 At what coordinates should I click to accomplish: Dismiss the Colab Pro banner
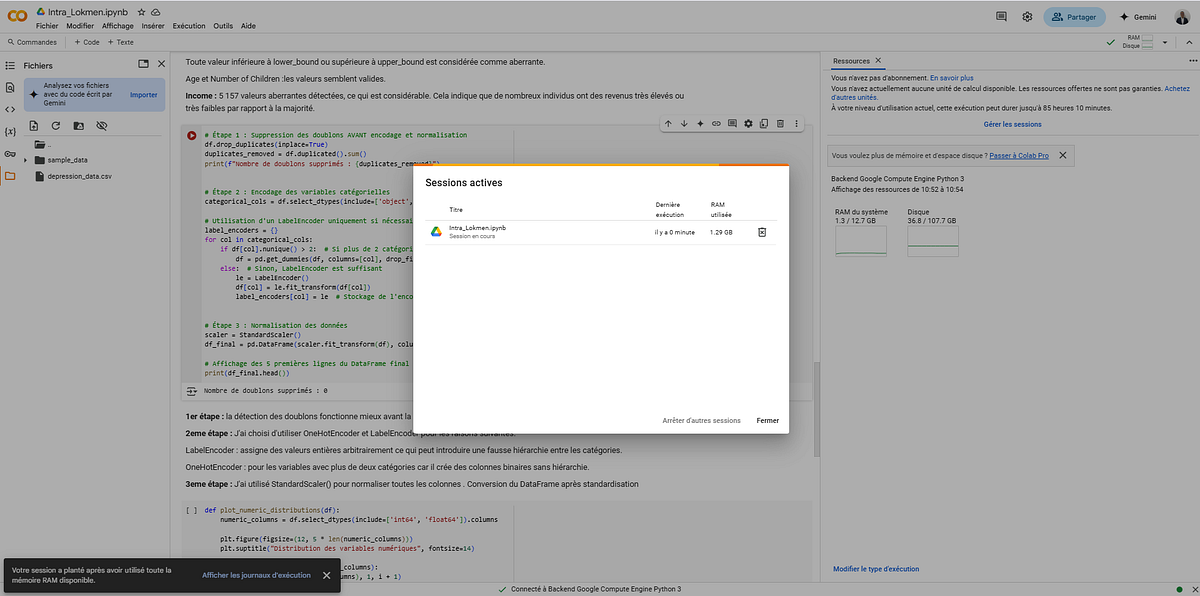[x=1062, y=155]
